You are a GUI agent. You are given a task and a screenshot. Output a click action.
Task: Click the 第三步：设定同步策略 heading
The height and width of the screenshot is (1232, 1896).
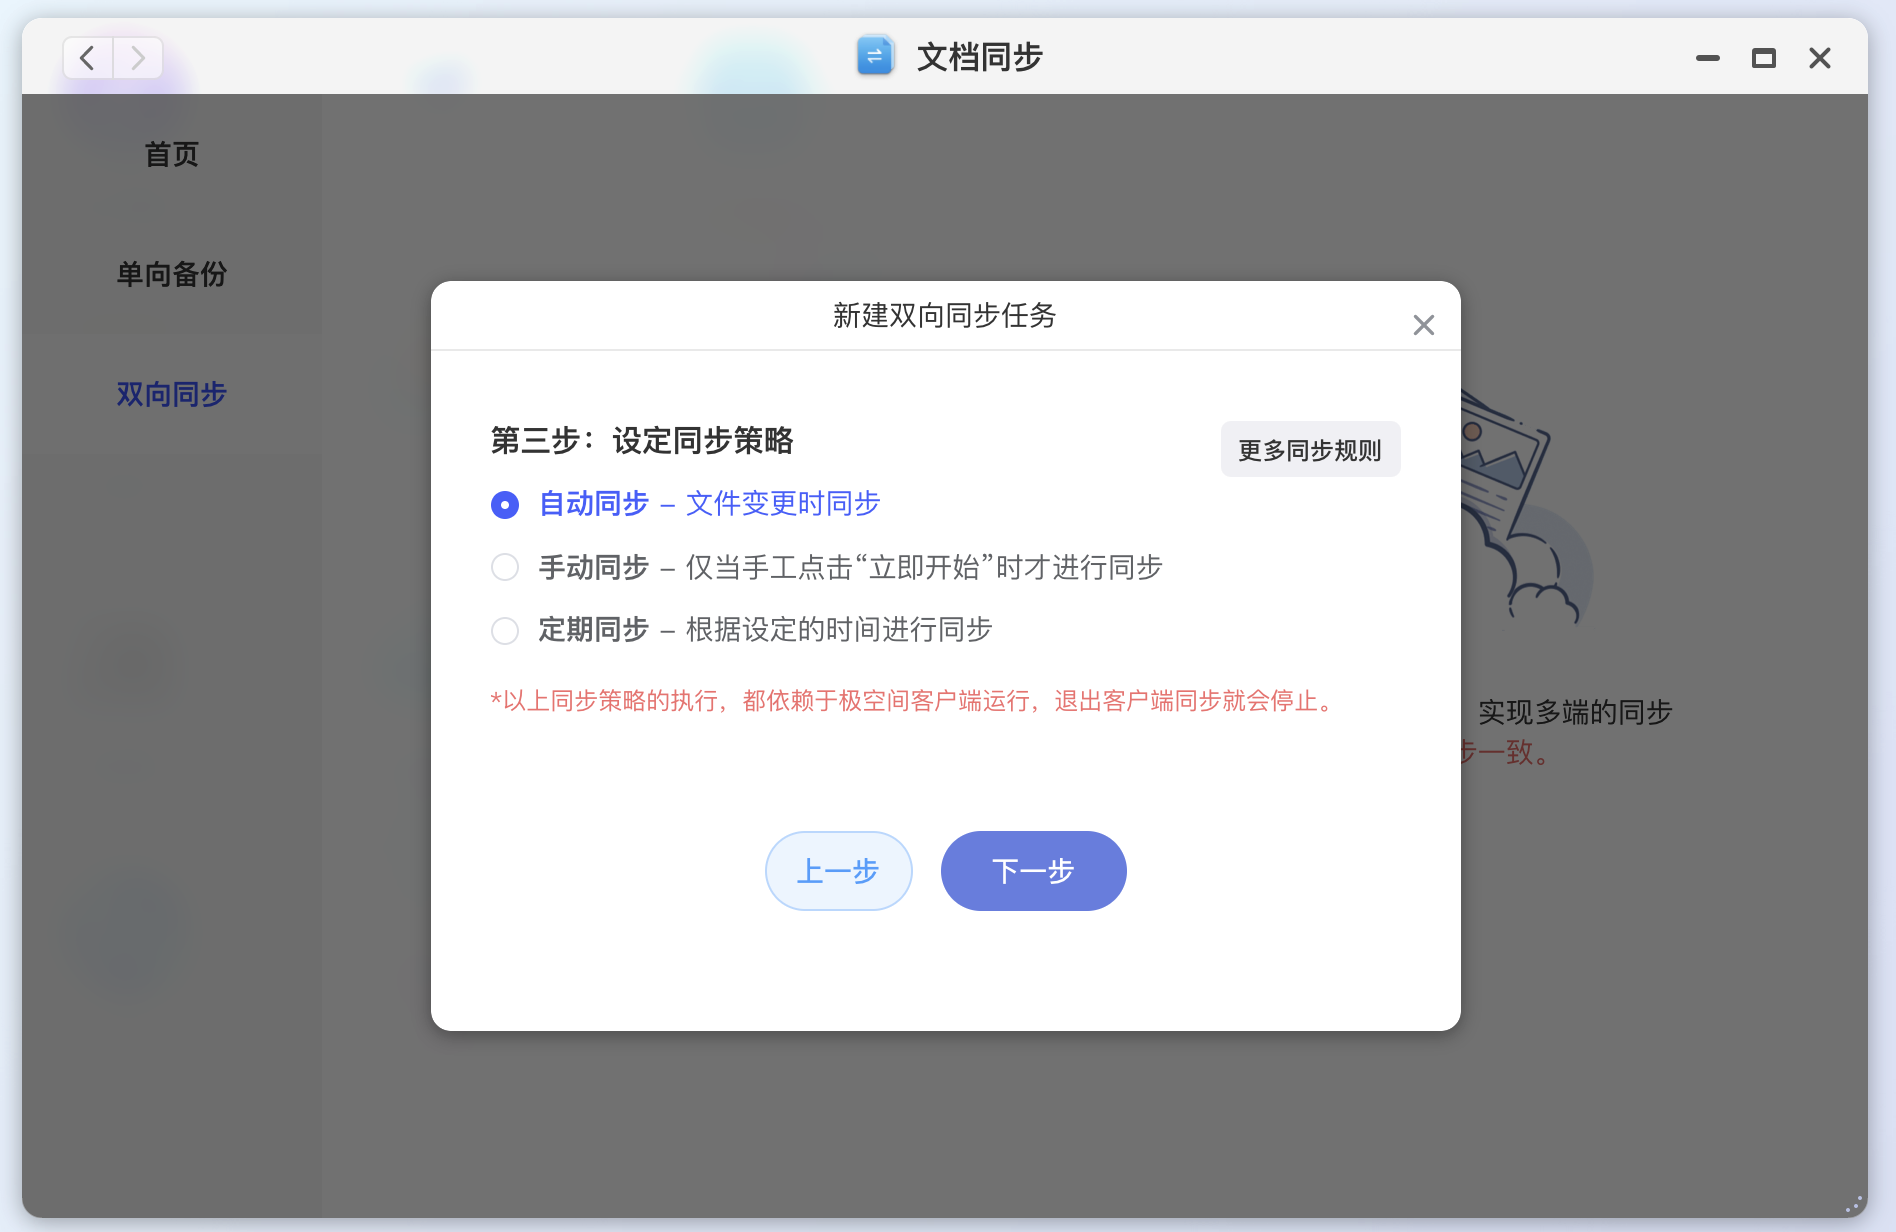(x=641, y=440)
